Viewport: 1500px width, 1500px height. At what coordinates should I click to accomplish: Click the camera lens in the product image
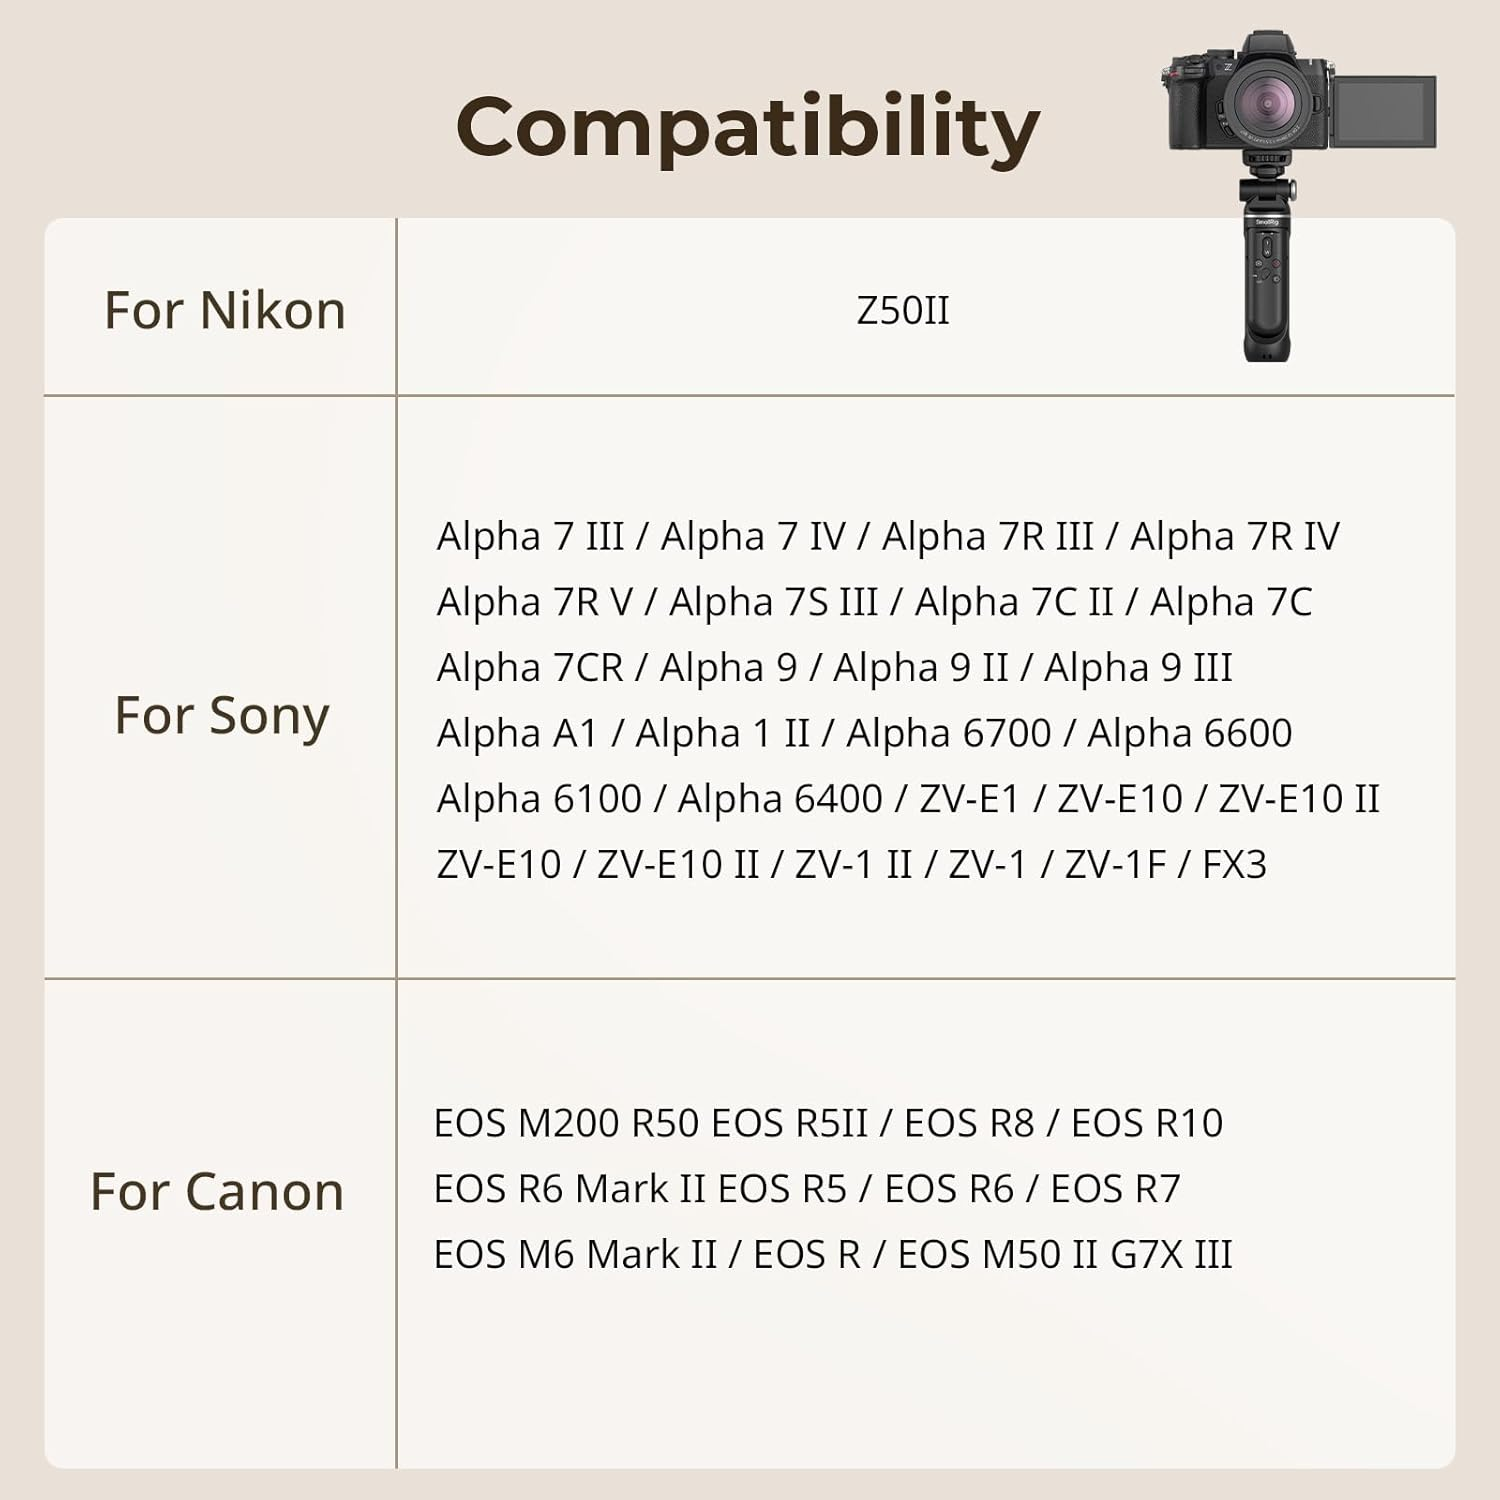point(1267,103)
